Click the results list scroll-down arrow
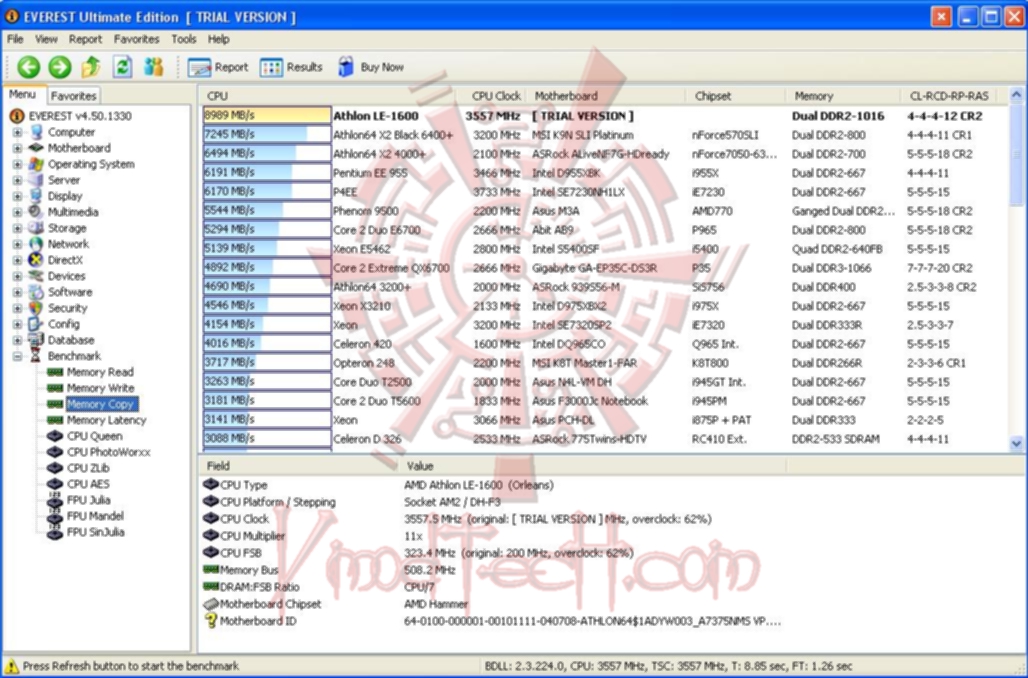The height and width of the screenshot is (678, 1028). [x=1016, y=444]
